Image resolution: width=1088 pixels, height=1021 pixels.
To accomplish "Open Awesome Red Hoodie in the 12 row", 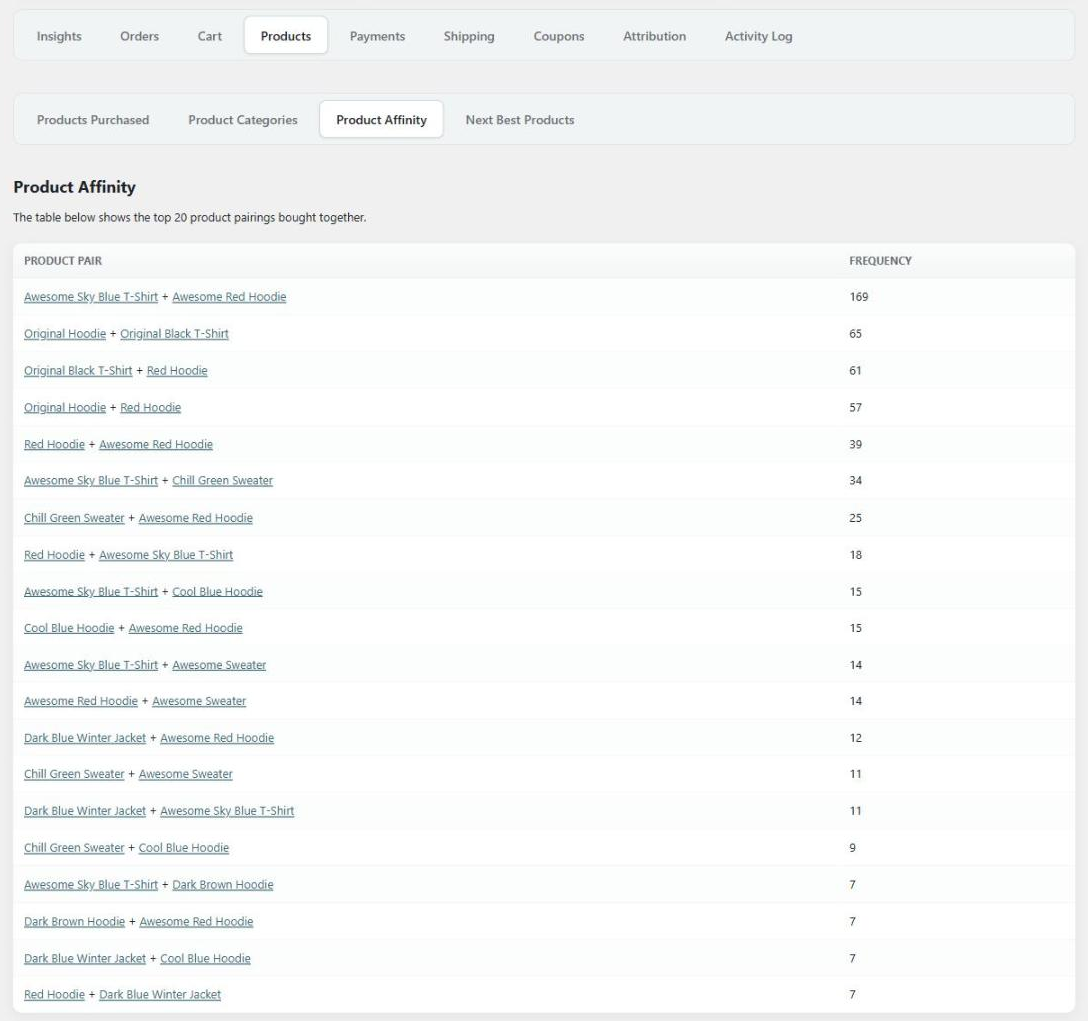I will coord(217,738).
